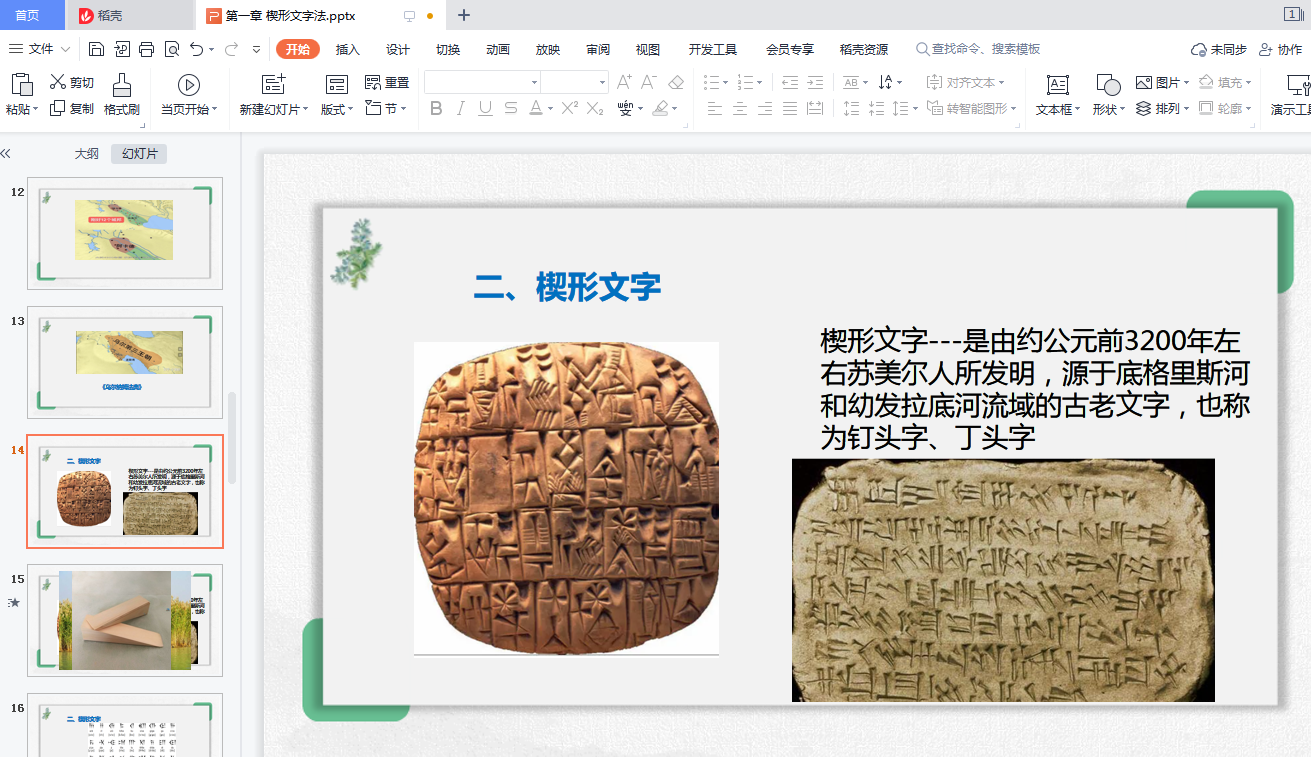
Task: Toggle Bold formatting
Action: click(436, 109)
